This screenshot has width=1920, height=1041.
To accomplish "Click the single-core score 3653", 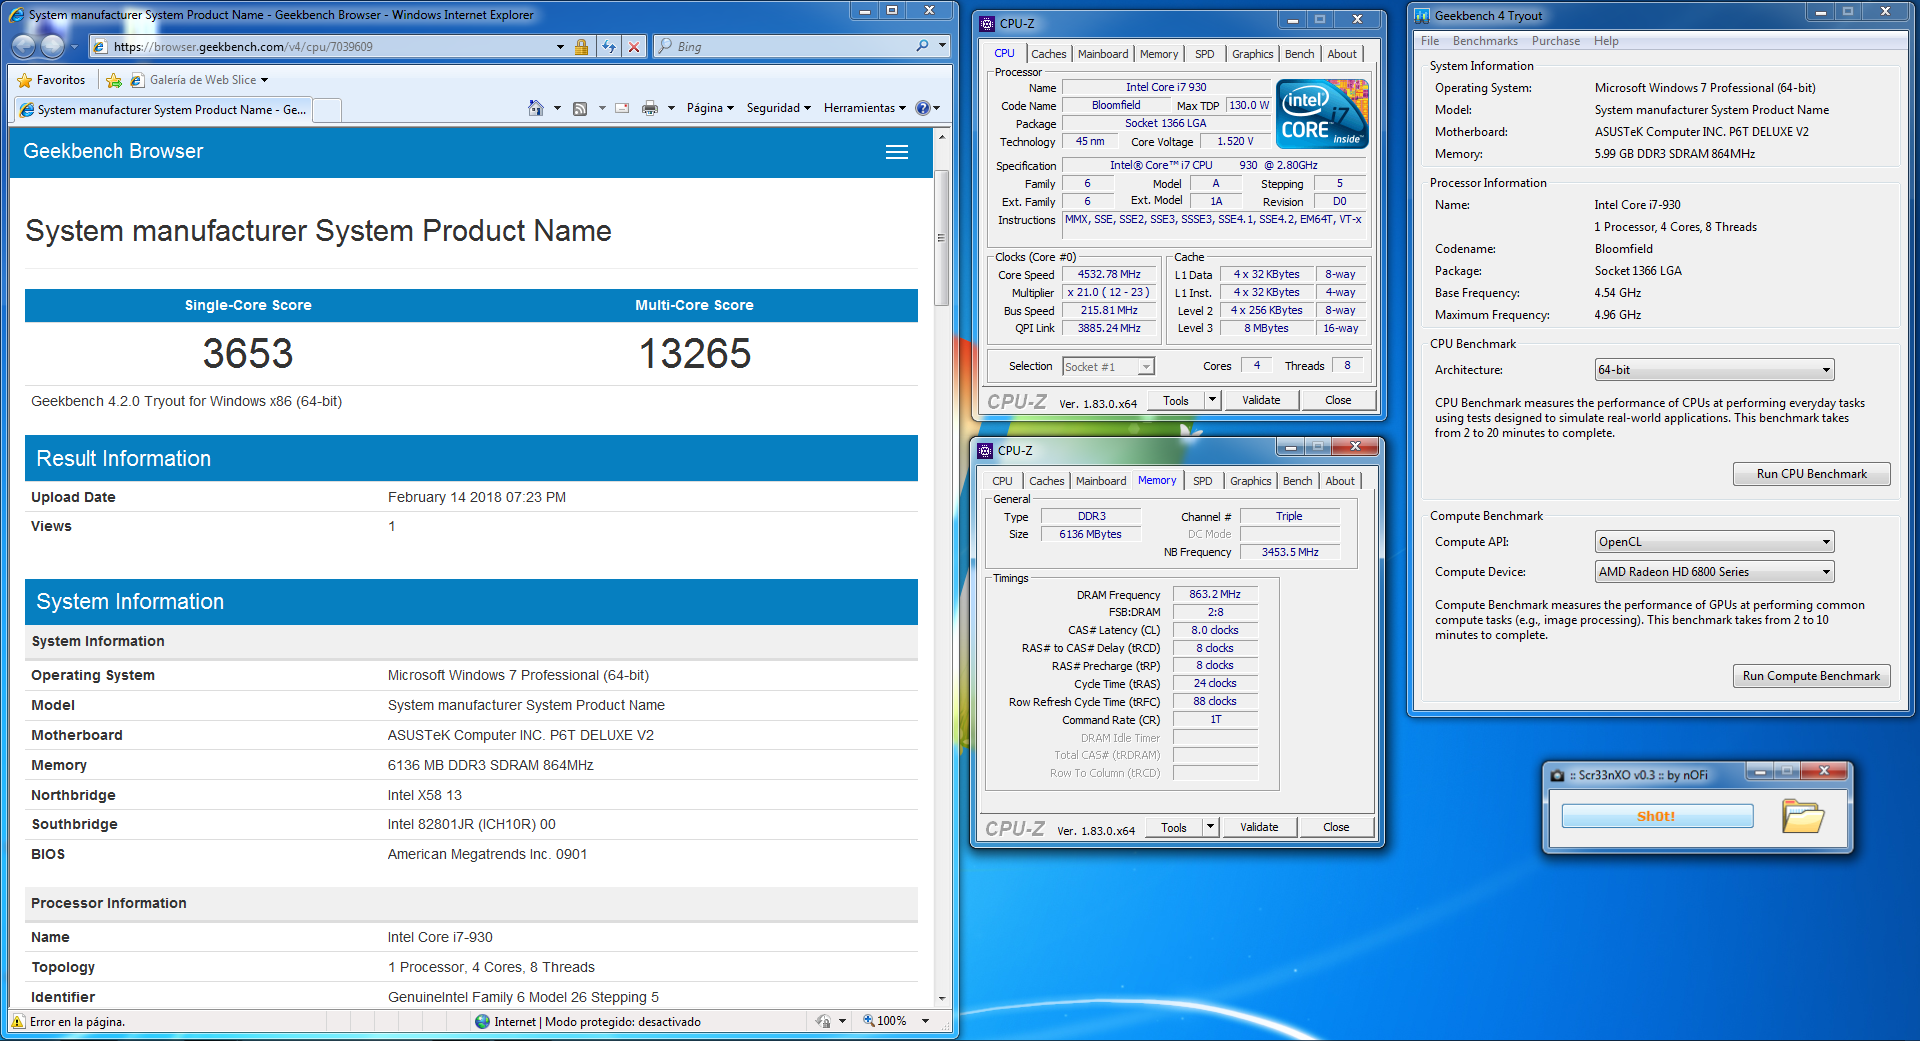I will pyautogui.click(x=248, y=353).
